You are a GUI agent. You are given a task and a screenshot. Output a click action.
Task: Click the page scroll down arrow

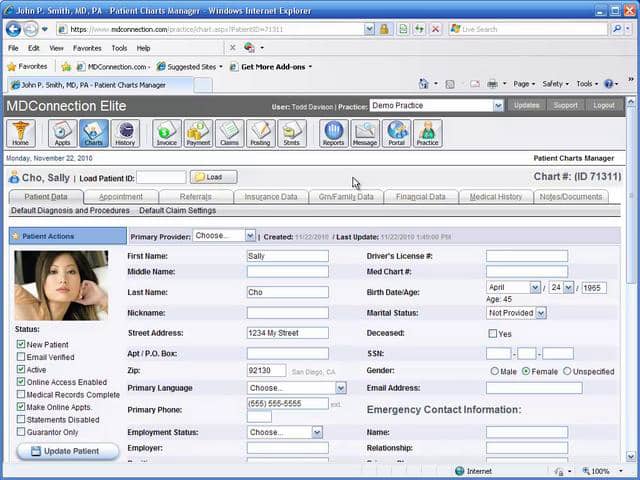pyautogui.click(x=631, y=456)
